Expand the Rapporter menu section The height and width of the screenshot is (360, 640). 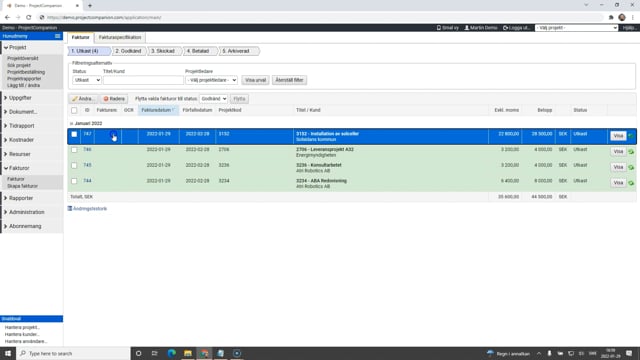(x=21, y=198)
